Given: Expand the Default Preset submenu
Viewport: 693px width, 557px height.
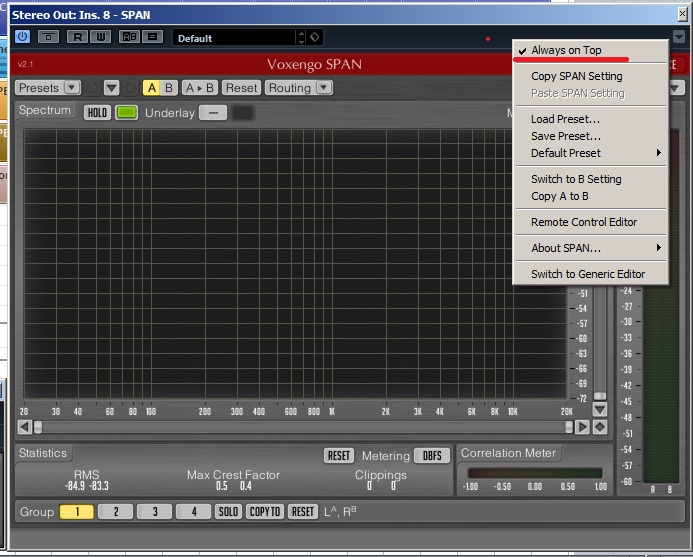Looking at the screenshot, I should [x=591, y=153].
